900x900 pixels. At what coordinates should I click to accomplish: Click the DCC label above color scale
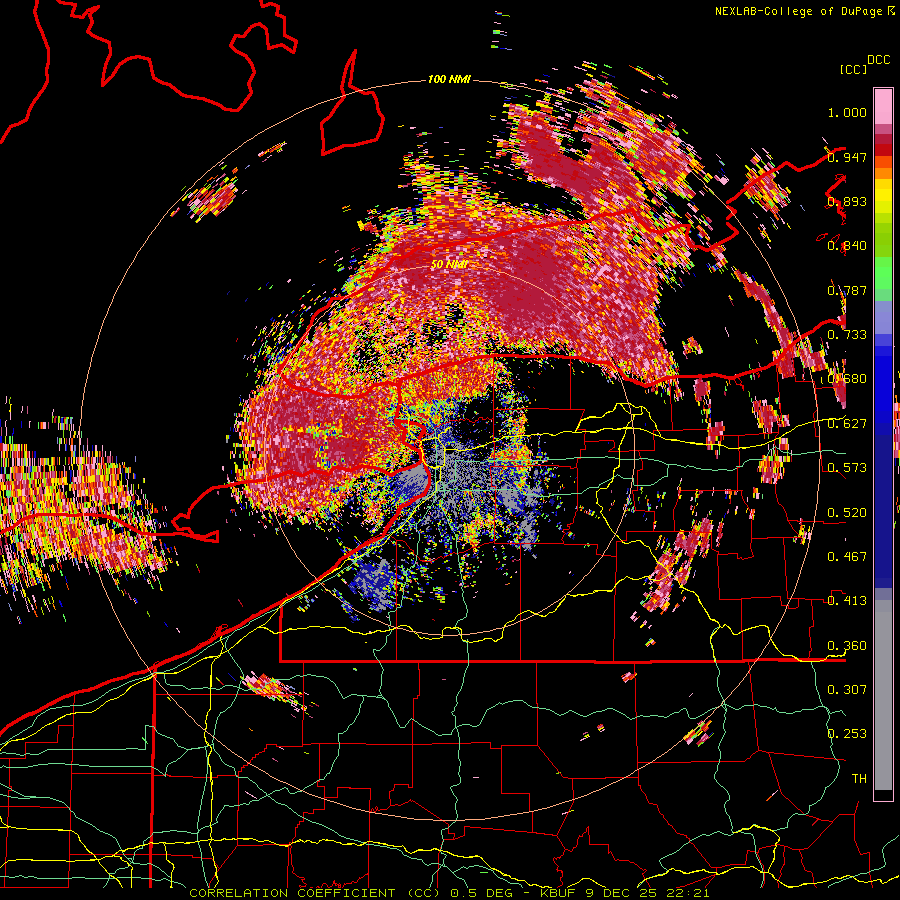coord(878,60)
